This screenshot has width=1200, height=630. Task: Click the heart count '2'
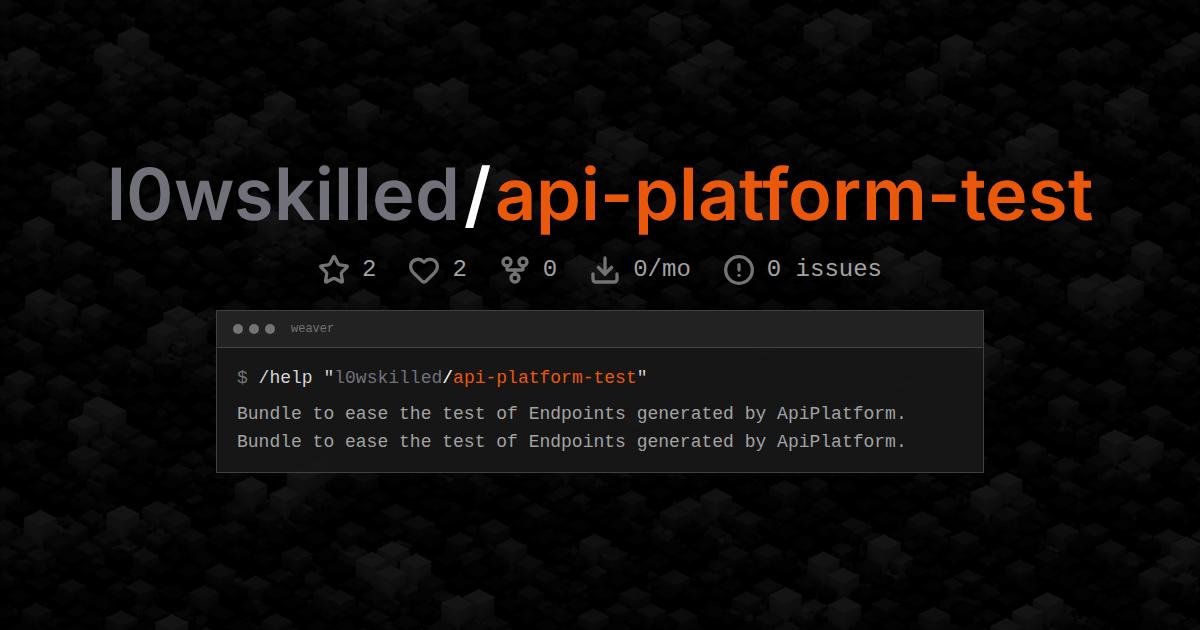pyautogui.click(x=460, y=269)
